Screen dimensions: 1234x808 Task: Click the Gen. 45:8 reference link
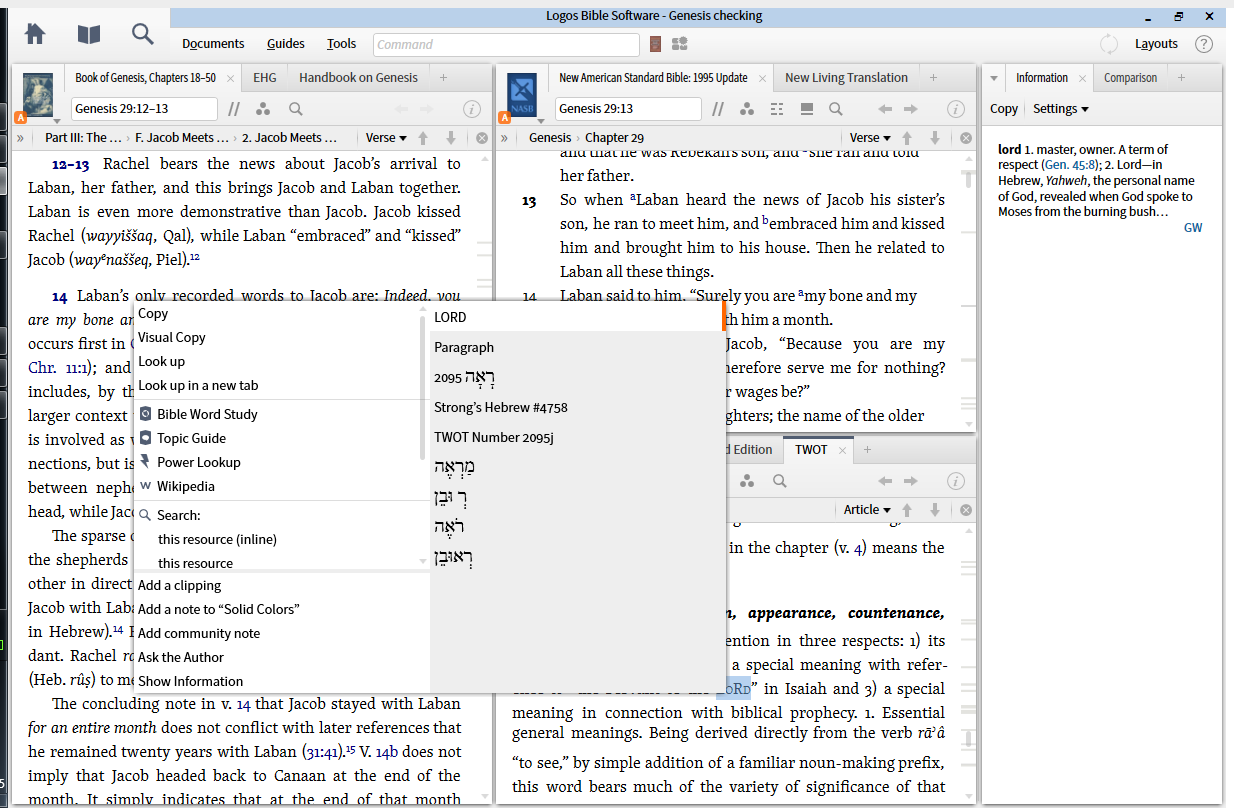(x=1068, y=164)
